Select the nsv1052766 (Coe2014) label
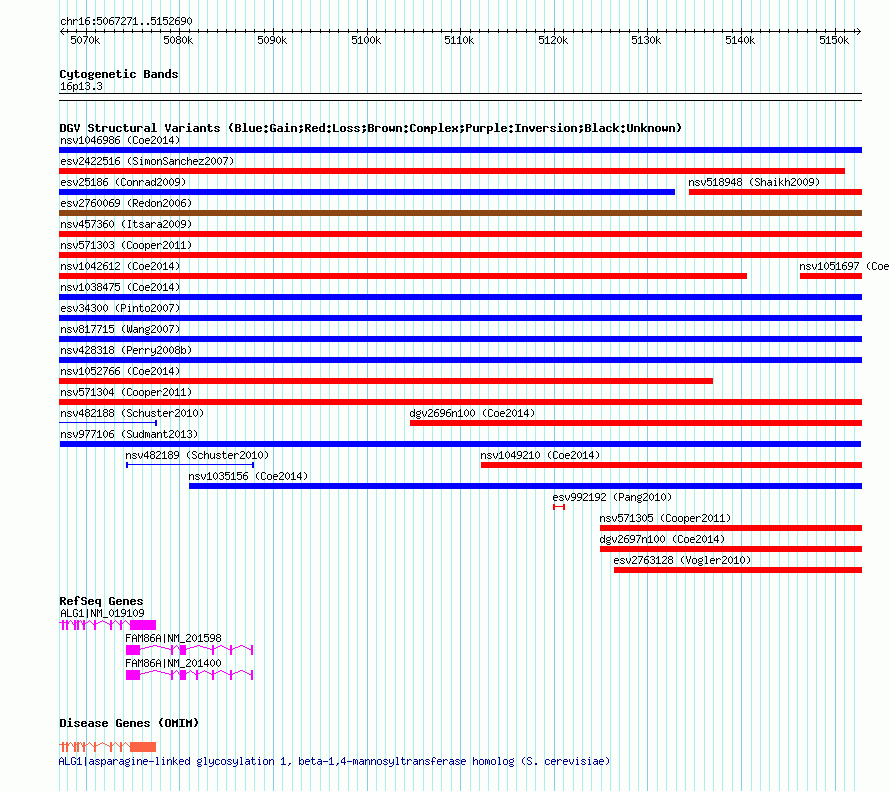This screenshot has width=890, height=791. (x=120, y=371)
